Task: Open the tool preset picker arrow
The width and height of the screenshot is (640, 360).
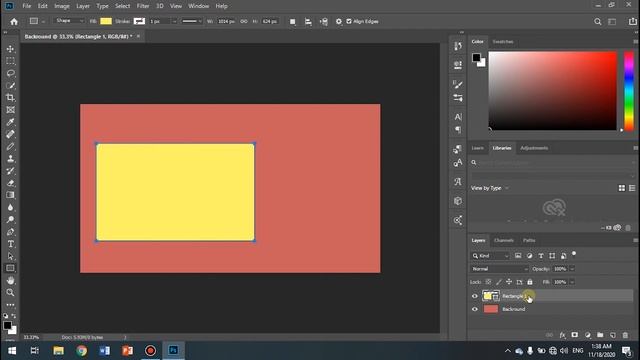Action: click(43, 22)
